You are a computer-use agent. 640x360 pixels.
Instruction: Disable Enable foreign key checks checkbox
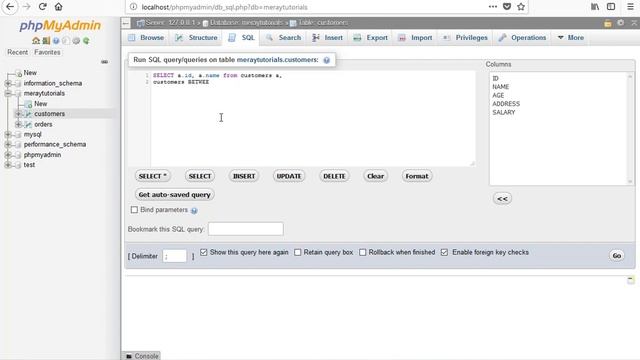click(x=444, y=252)
